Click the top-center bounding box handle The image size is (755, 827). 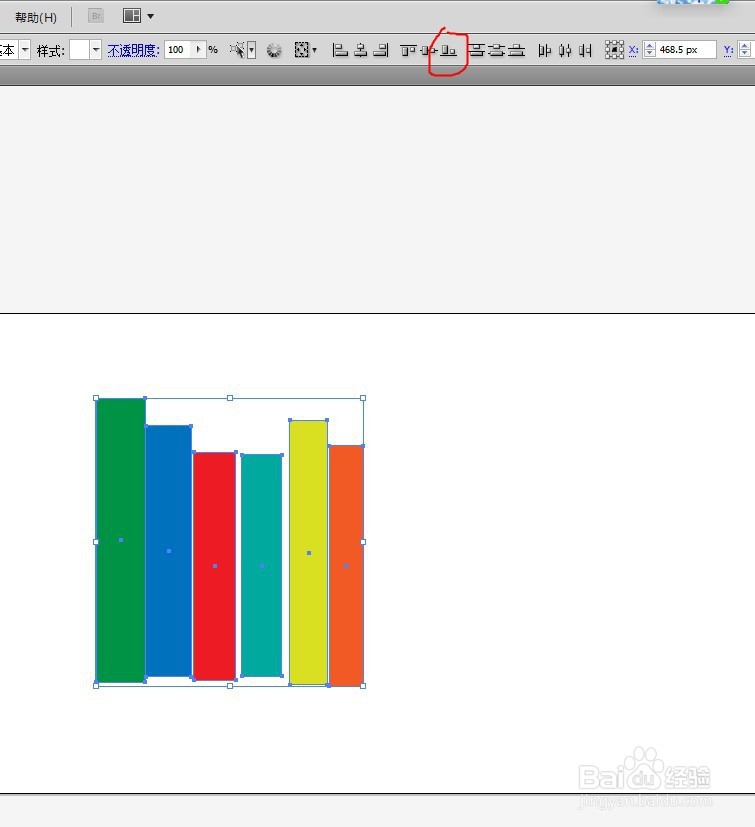point(230,398)
